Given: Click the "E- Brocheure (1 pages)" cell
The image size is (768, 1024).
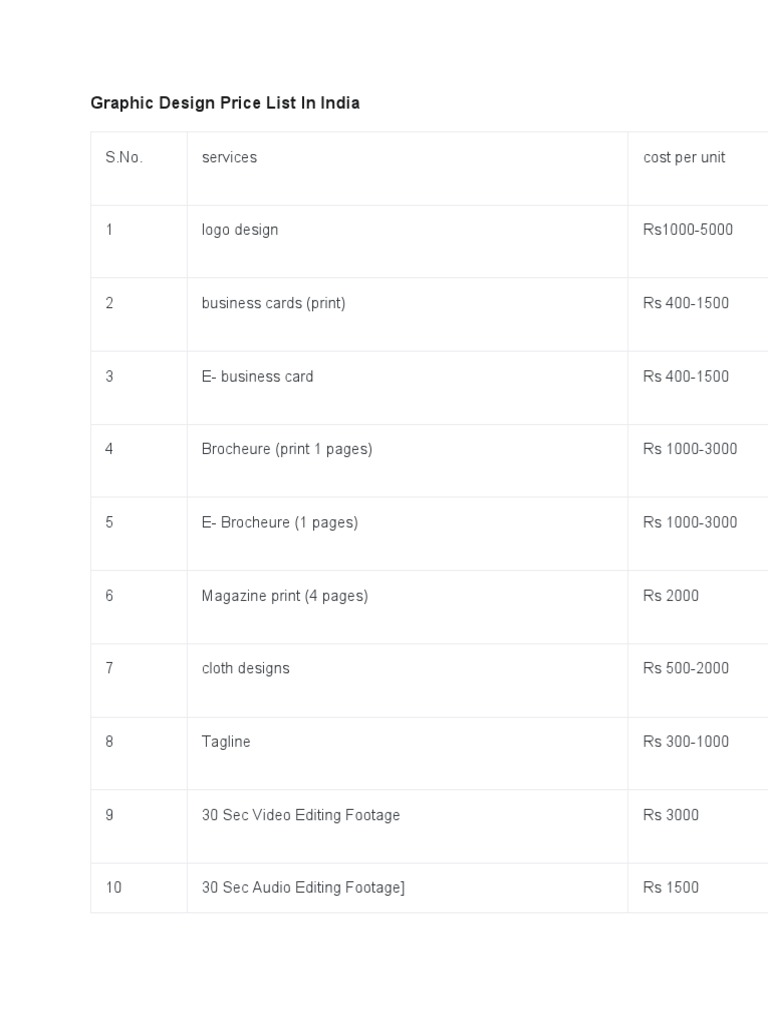Looking at the screenshot, I should pos(279,522).
